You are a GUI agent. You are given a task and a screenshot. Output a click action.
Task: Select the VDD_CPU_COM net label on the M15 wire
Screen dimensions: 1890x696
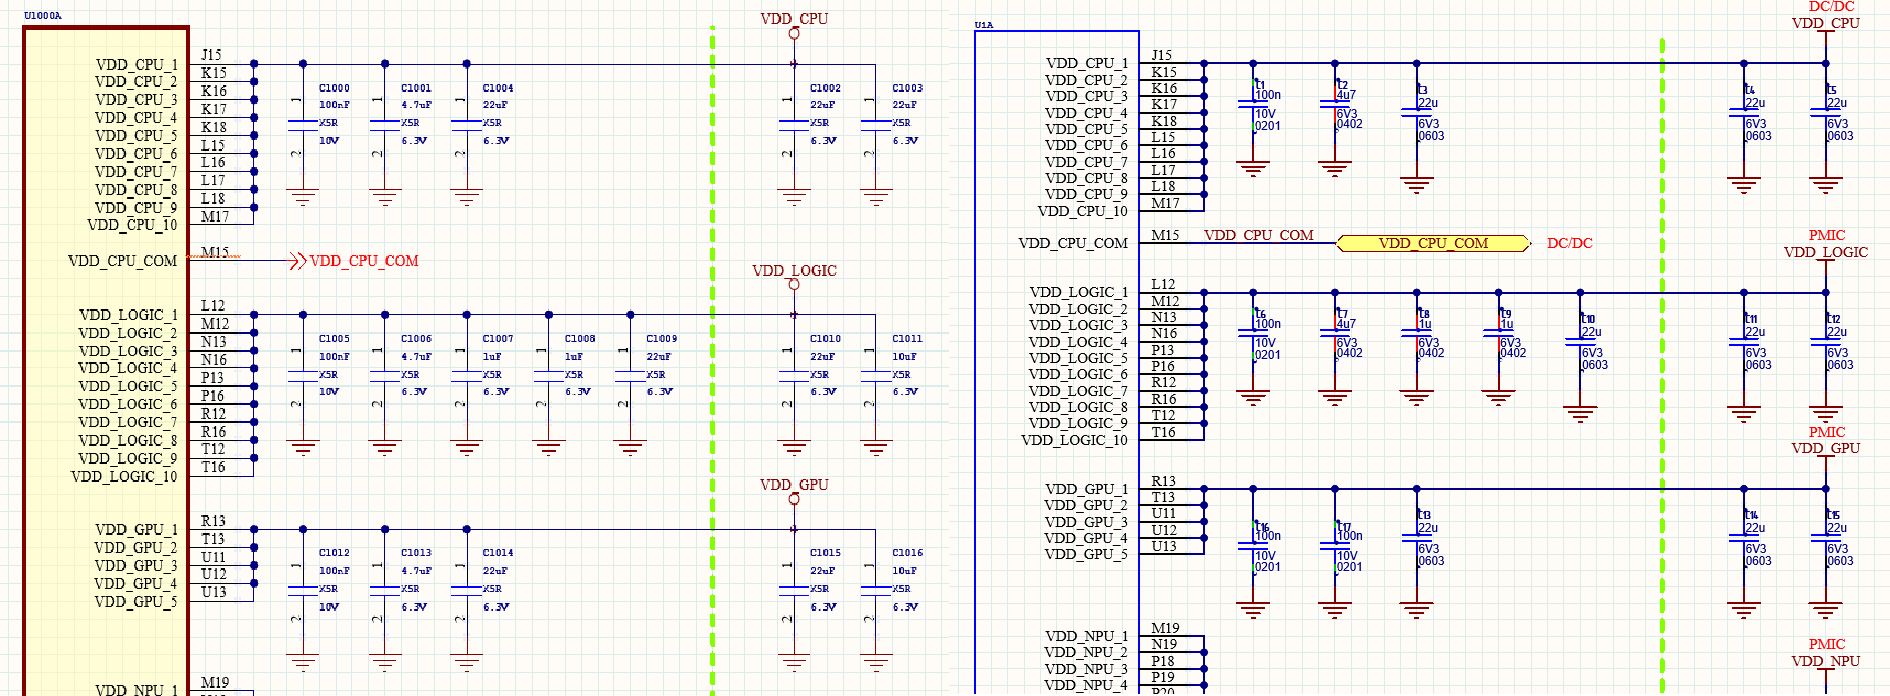pyautogui.click(x=1258, y=235)
